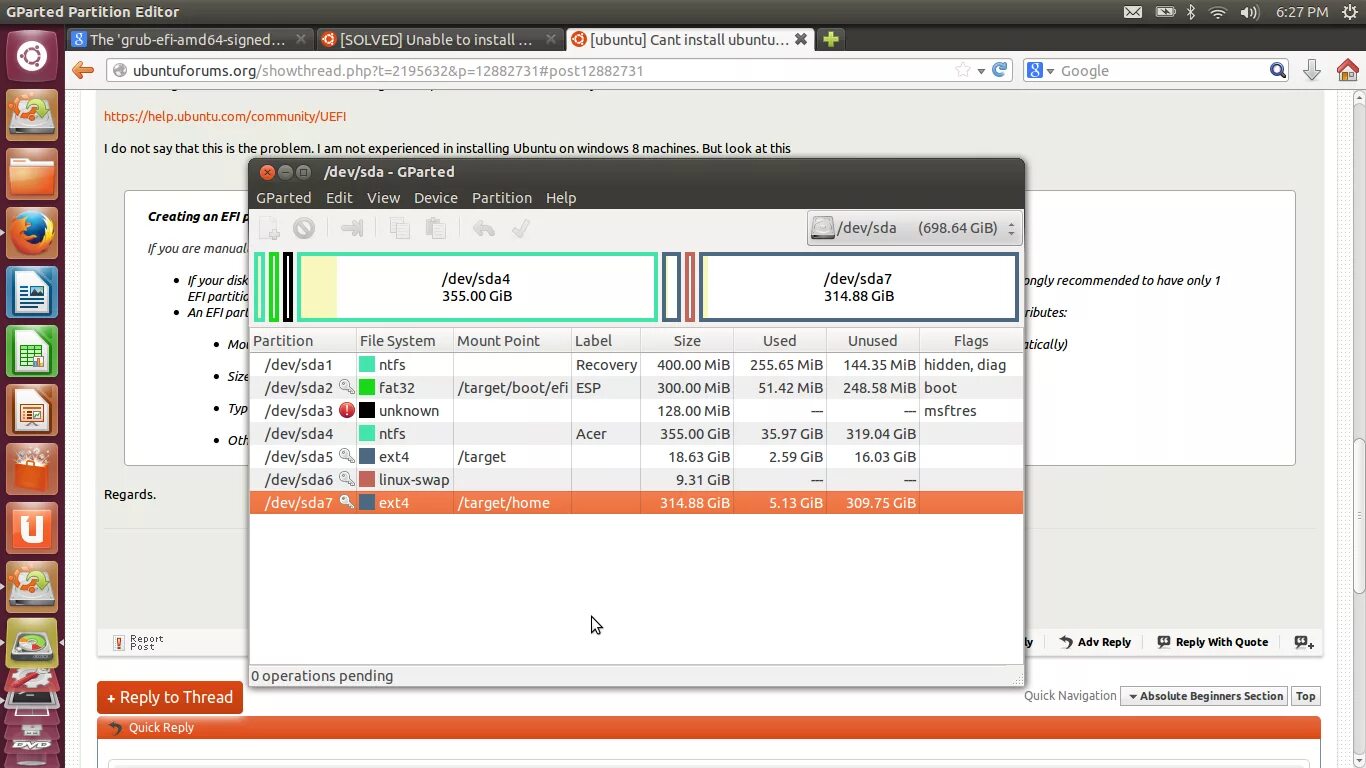Open URL bar history dropdown arrow
The width and height of the screenshot is (1366, 768).
[981, 71]
